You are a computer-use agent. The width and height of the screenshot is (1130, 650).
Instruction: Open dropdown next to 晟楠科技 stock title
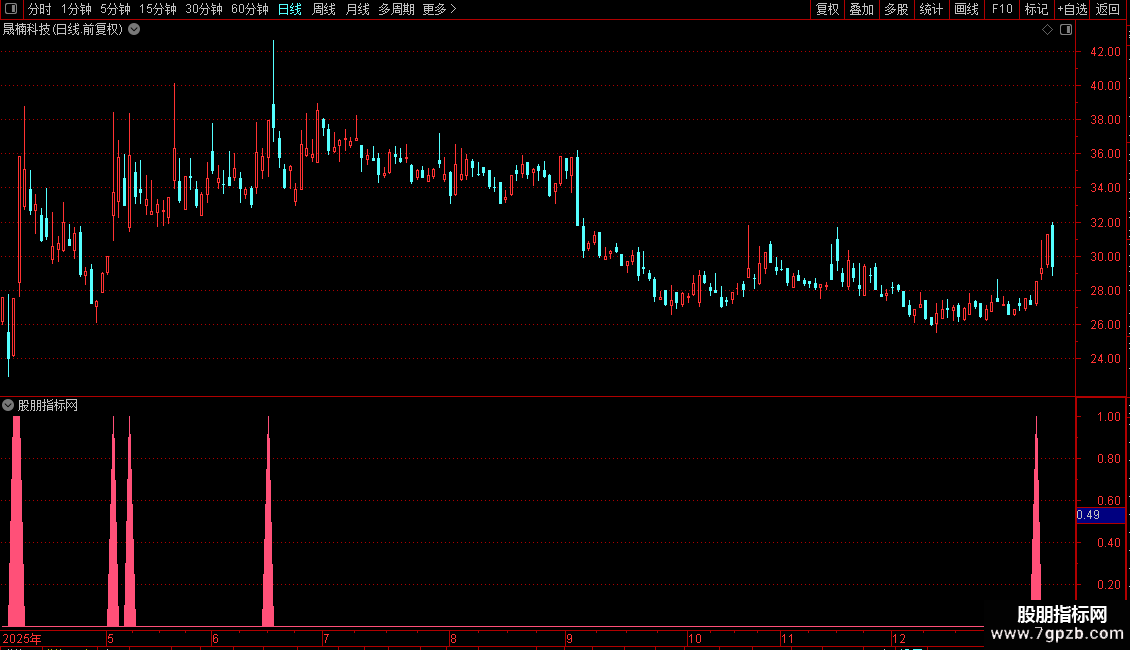[134, 30]
